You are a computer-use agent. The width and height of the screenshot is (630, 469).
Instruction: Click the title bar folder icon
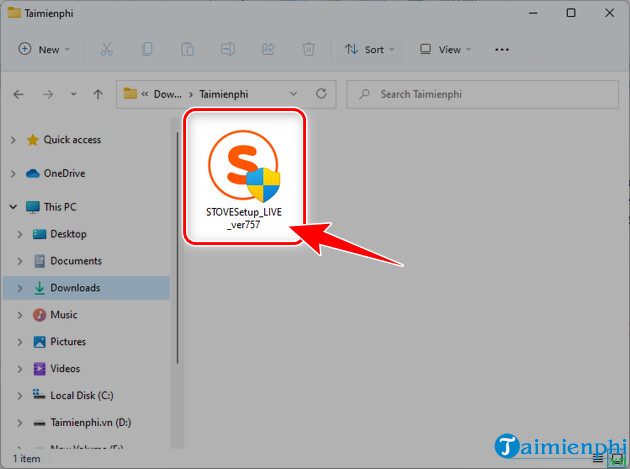pyautogui.click(x=14, y=13)
